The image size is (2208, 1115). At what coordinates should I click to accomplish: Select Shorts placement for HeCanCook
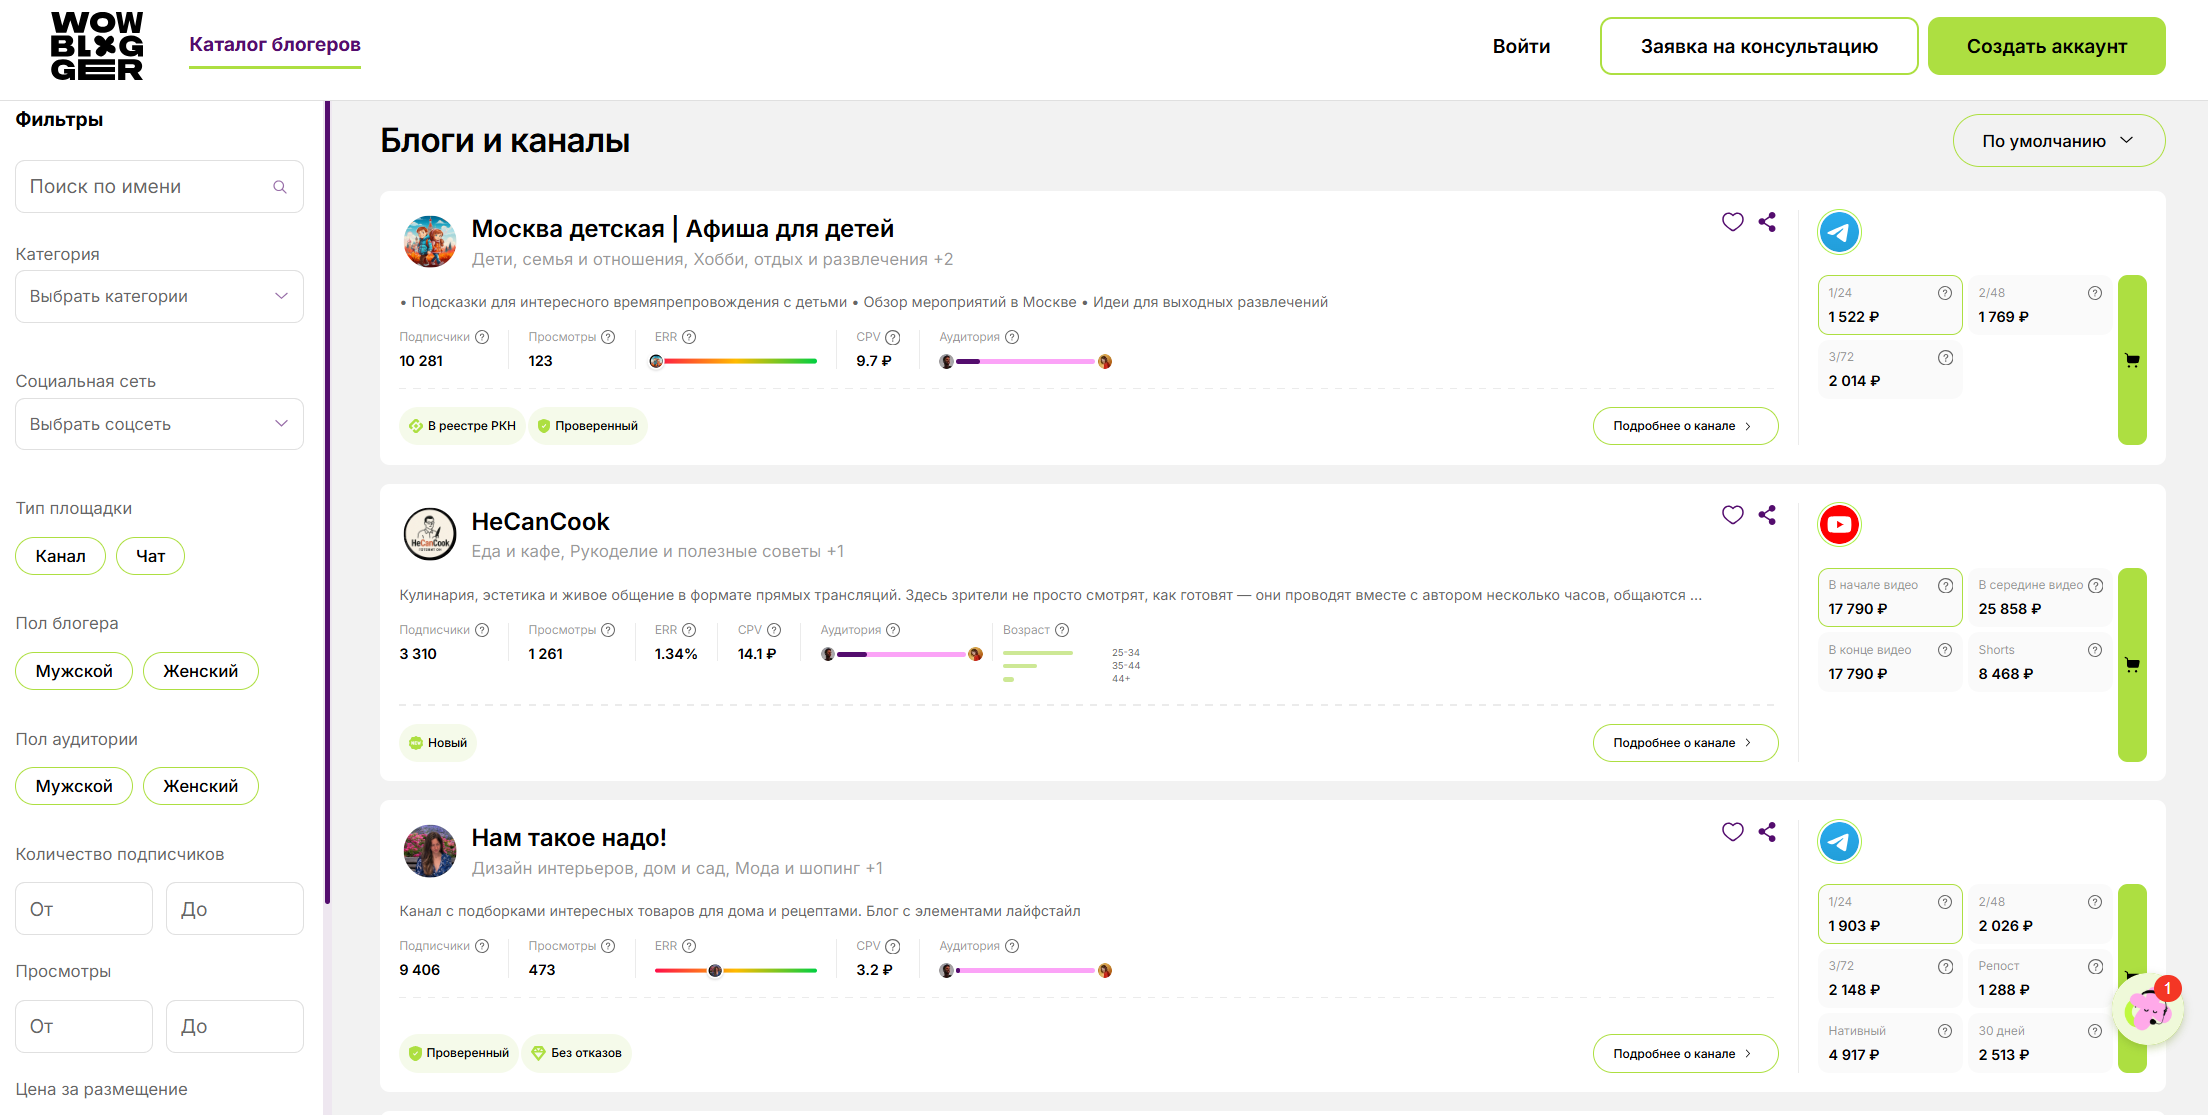coord(2040,662)
